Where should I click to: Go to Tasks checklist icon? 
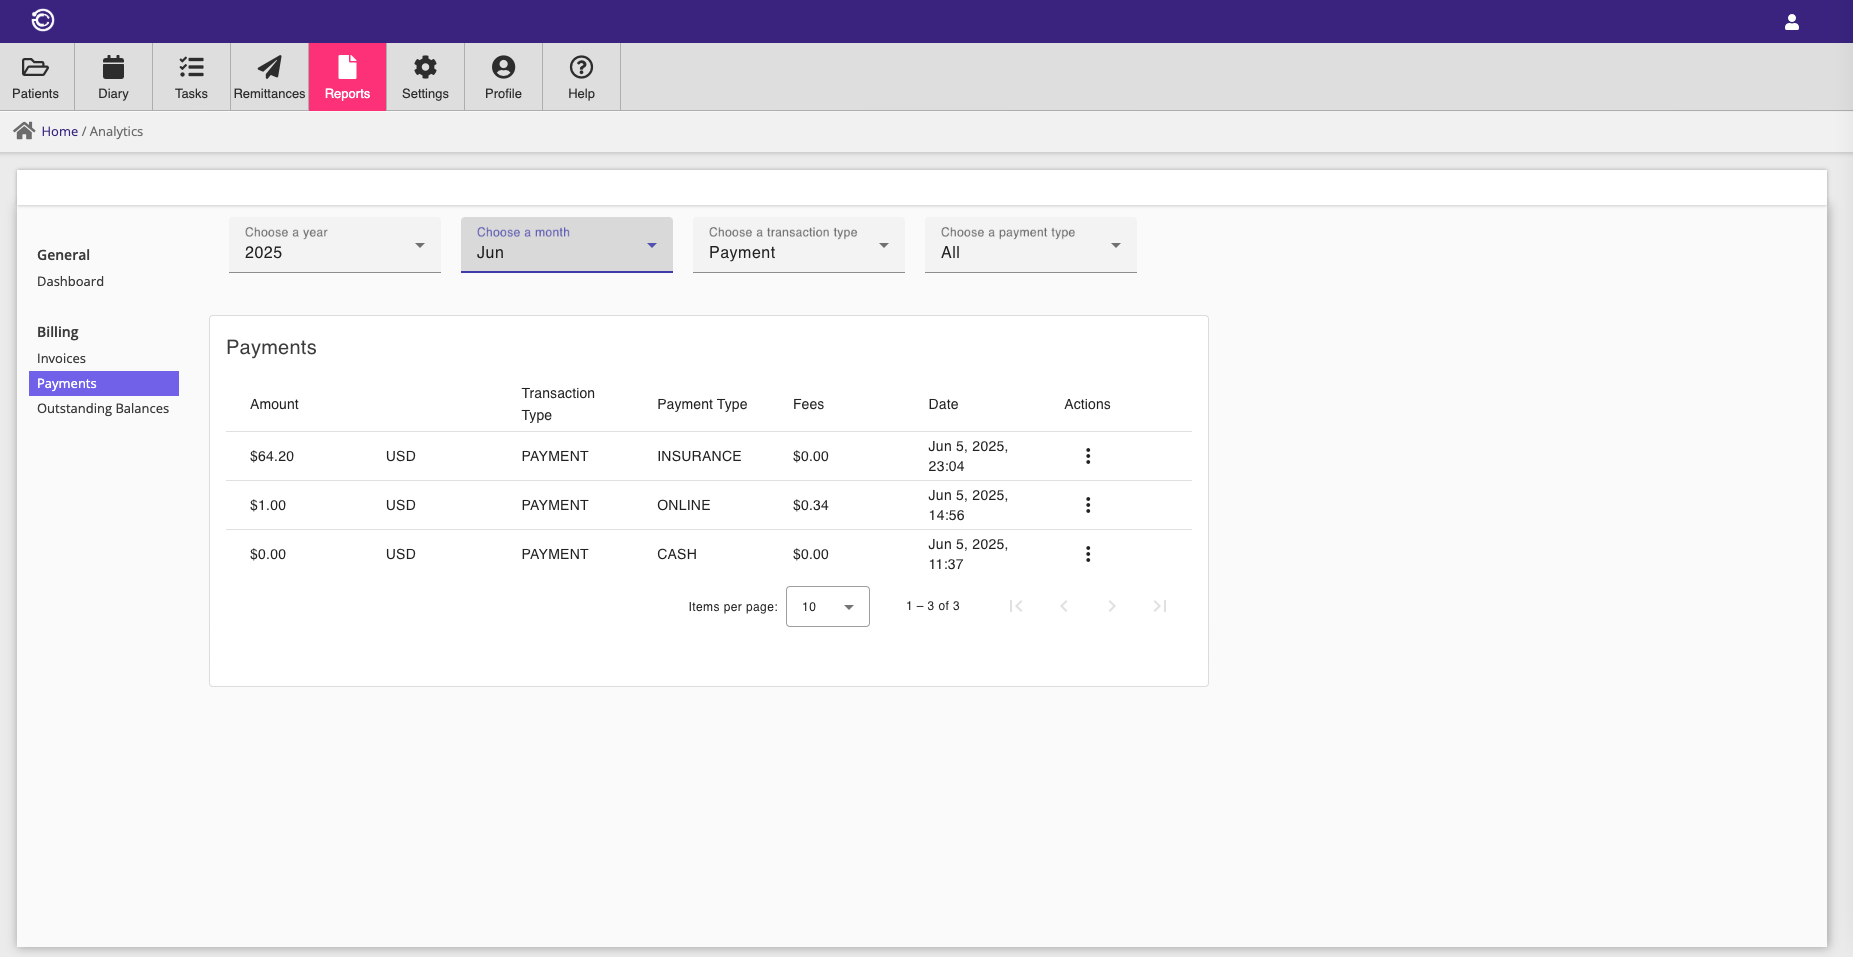[191, 68]
